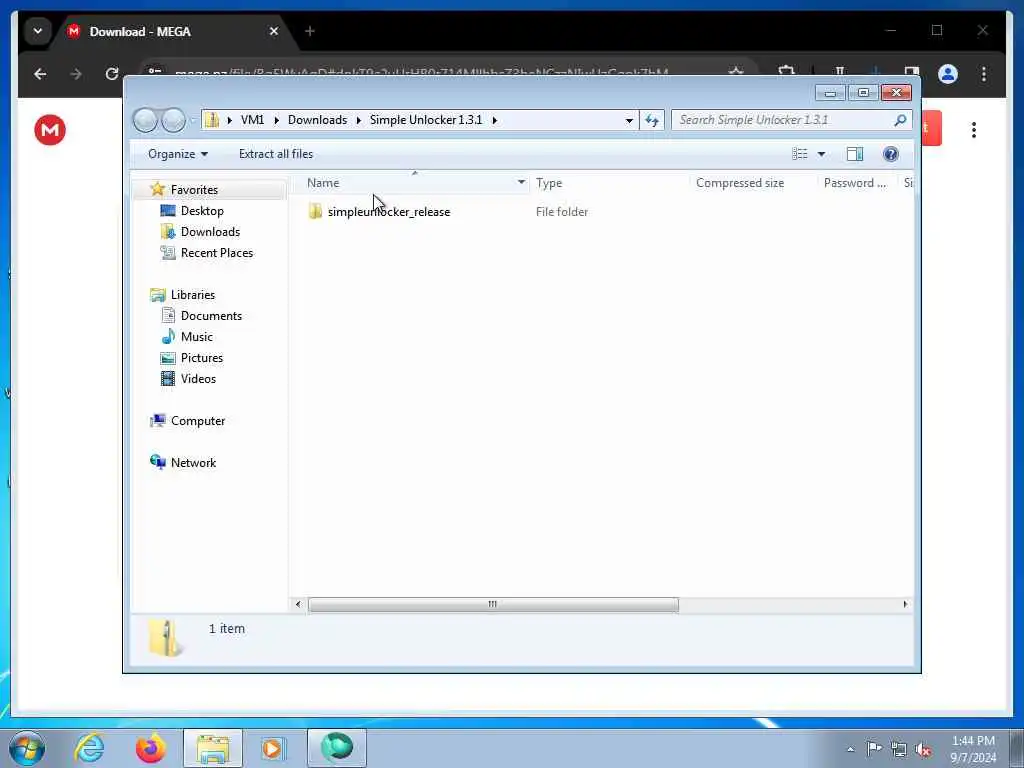This screenshot has height=768, width=1024.
Task: Select the simpleunlocker_release file name
Action: pyautogui.click(x=389, y=212)
